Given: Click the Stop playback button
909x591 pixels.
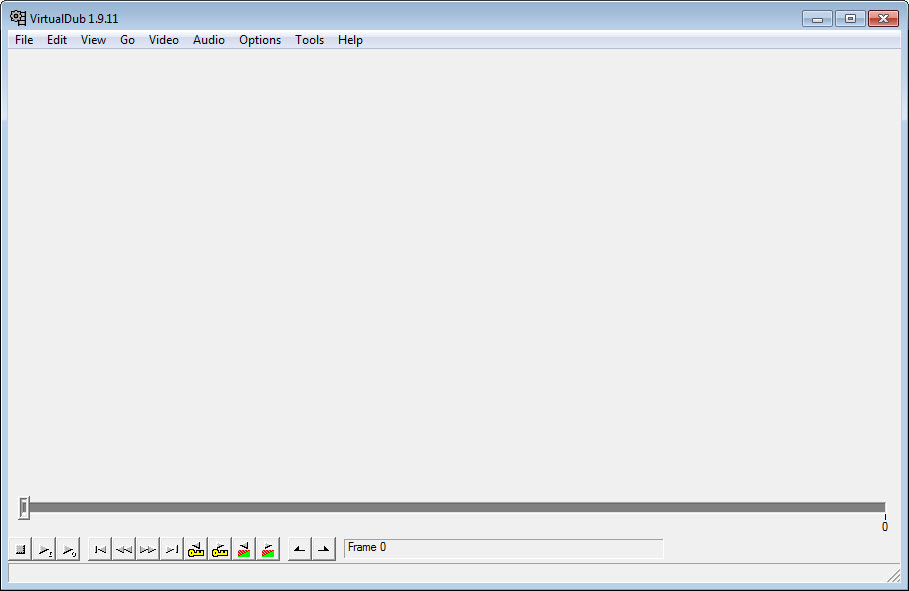Looking at the screenshot, I should (x=20, y=549).
